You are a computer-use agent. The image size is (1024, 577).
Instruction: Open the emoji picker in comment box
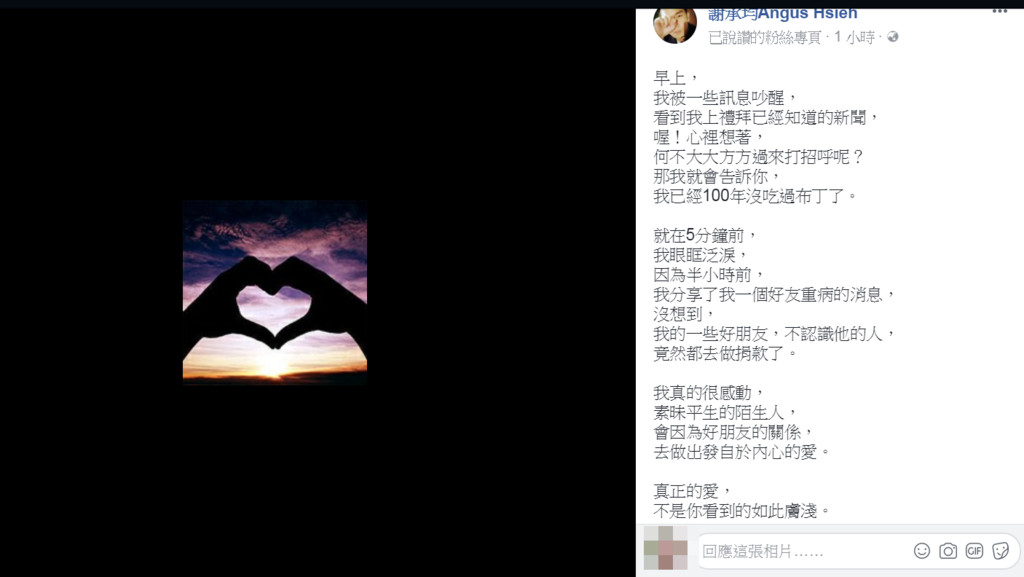pyautogui.click(x=921, y=551)
